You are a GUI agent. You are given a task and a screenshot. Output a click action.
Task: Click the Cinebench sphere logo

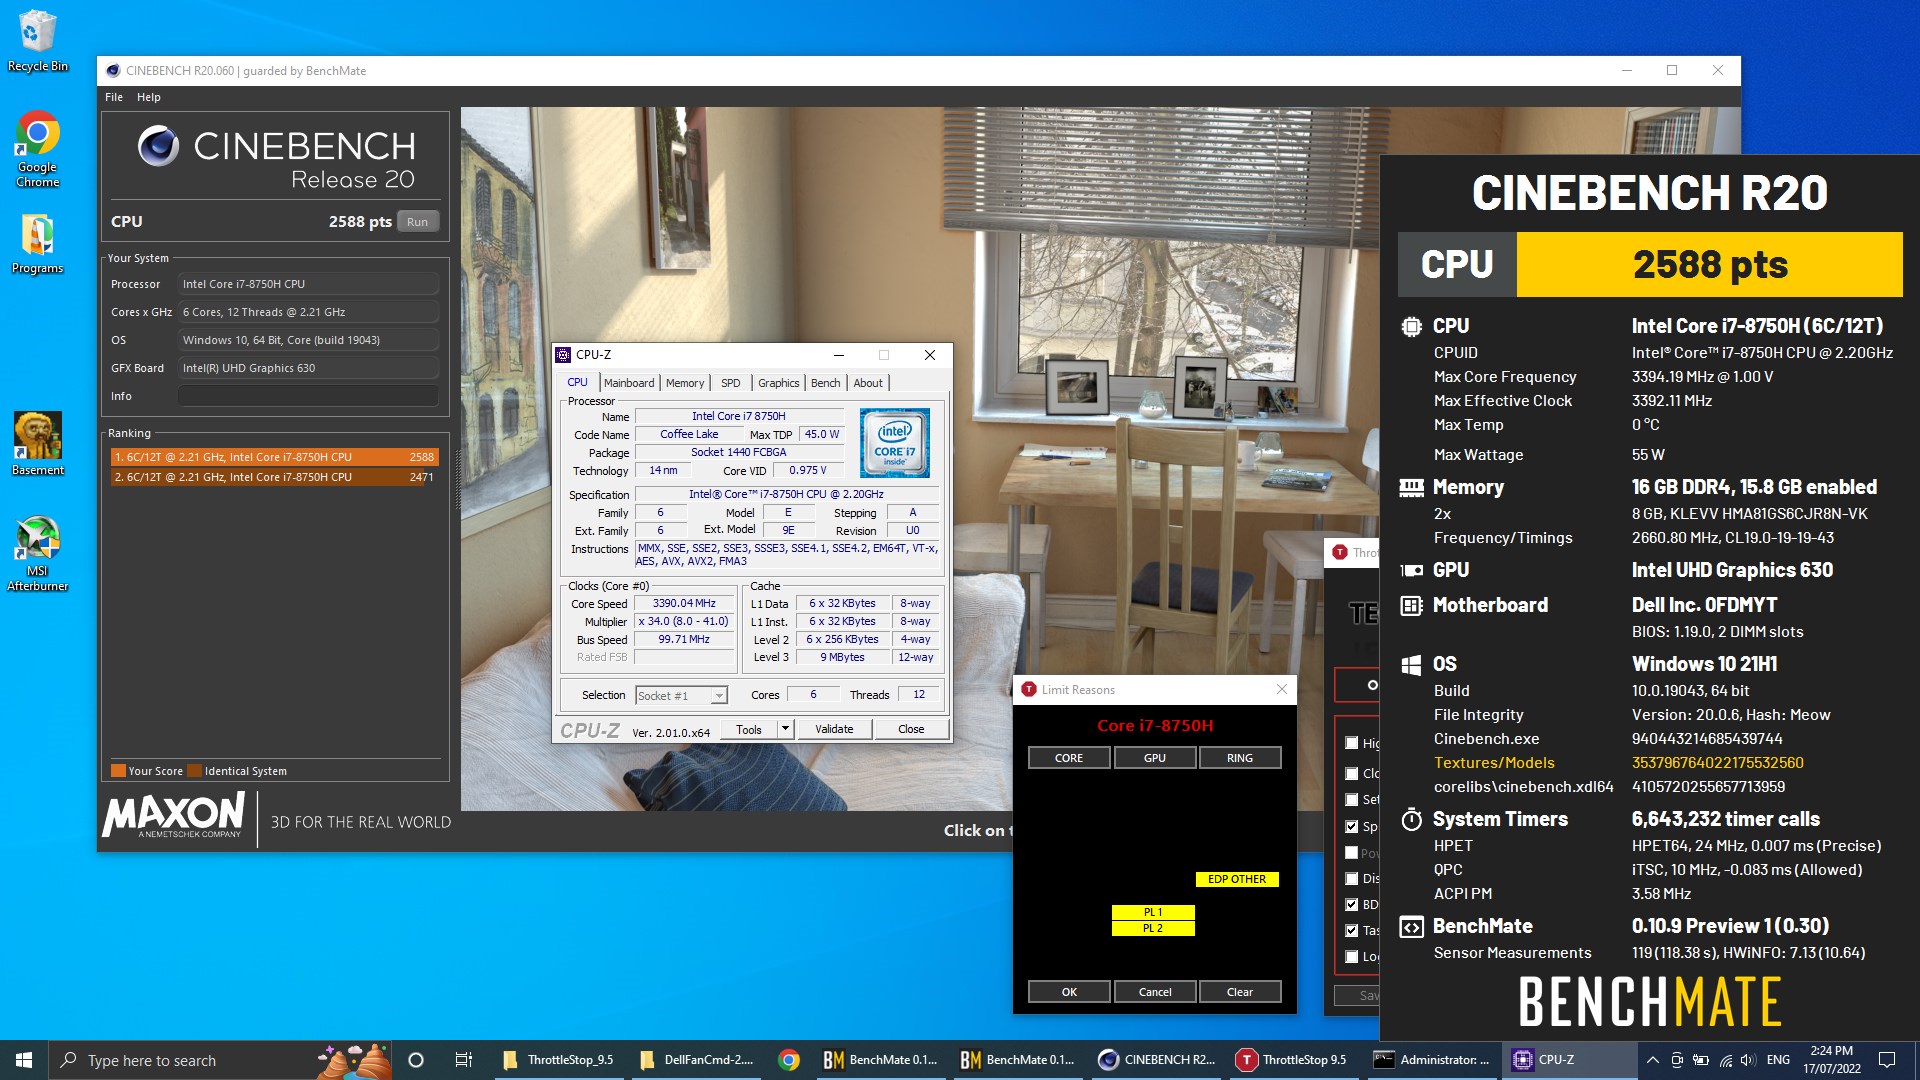(158, 146)
